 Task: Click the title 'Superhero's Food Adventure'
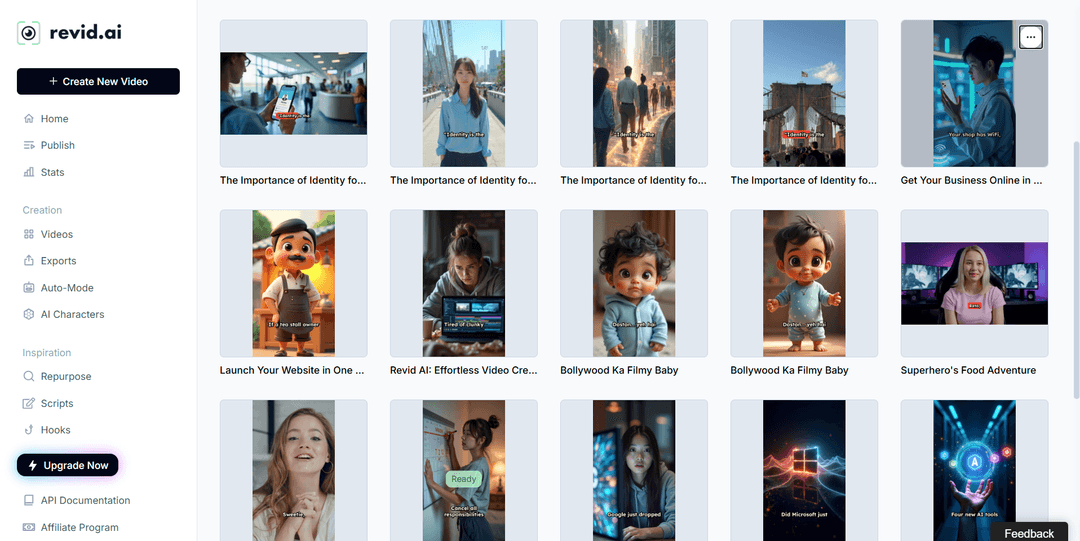point(968,370)
